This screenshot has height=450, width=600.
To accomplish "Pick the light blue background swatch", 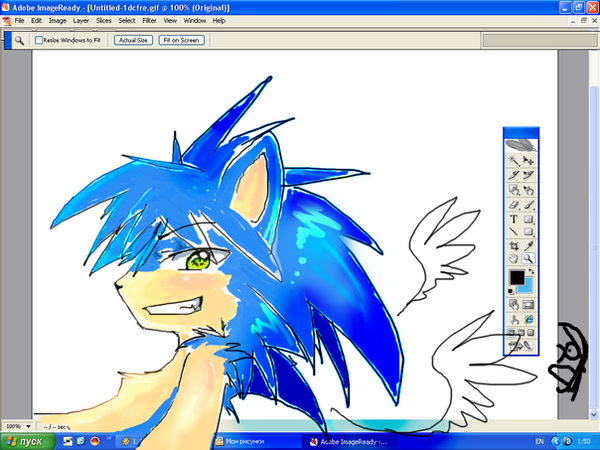I will (x=527, y=286).
